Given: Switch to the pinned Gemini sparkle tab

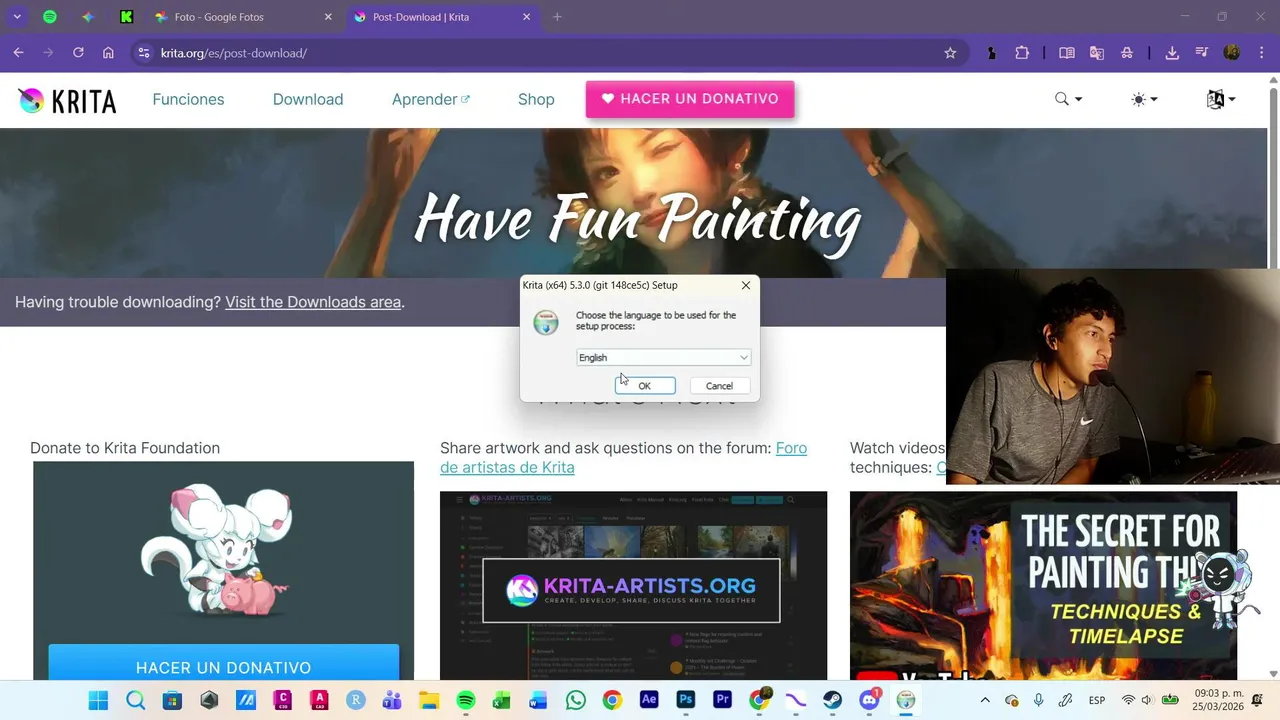Looking at the screenshot, I should (x=88, y=17).
